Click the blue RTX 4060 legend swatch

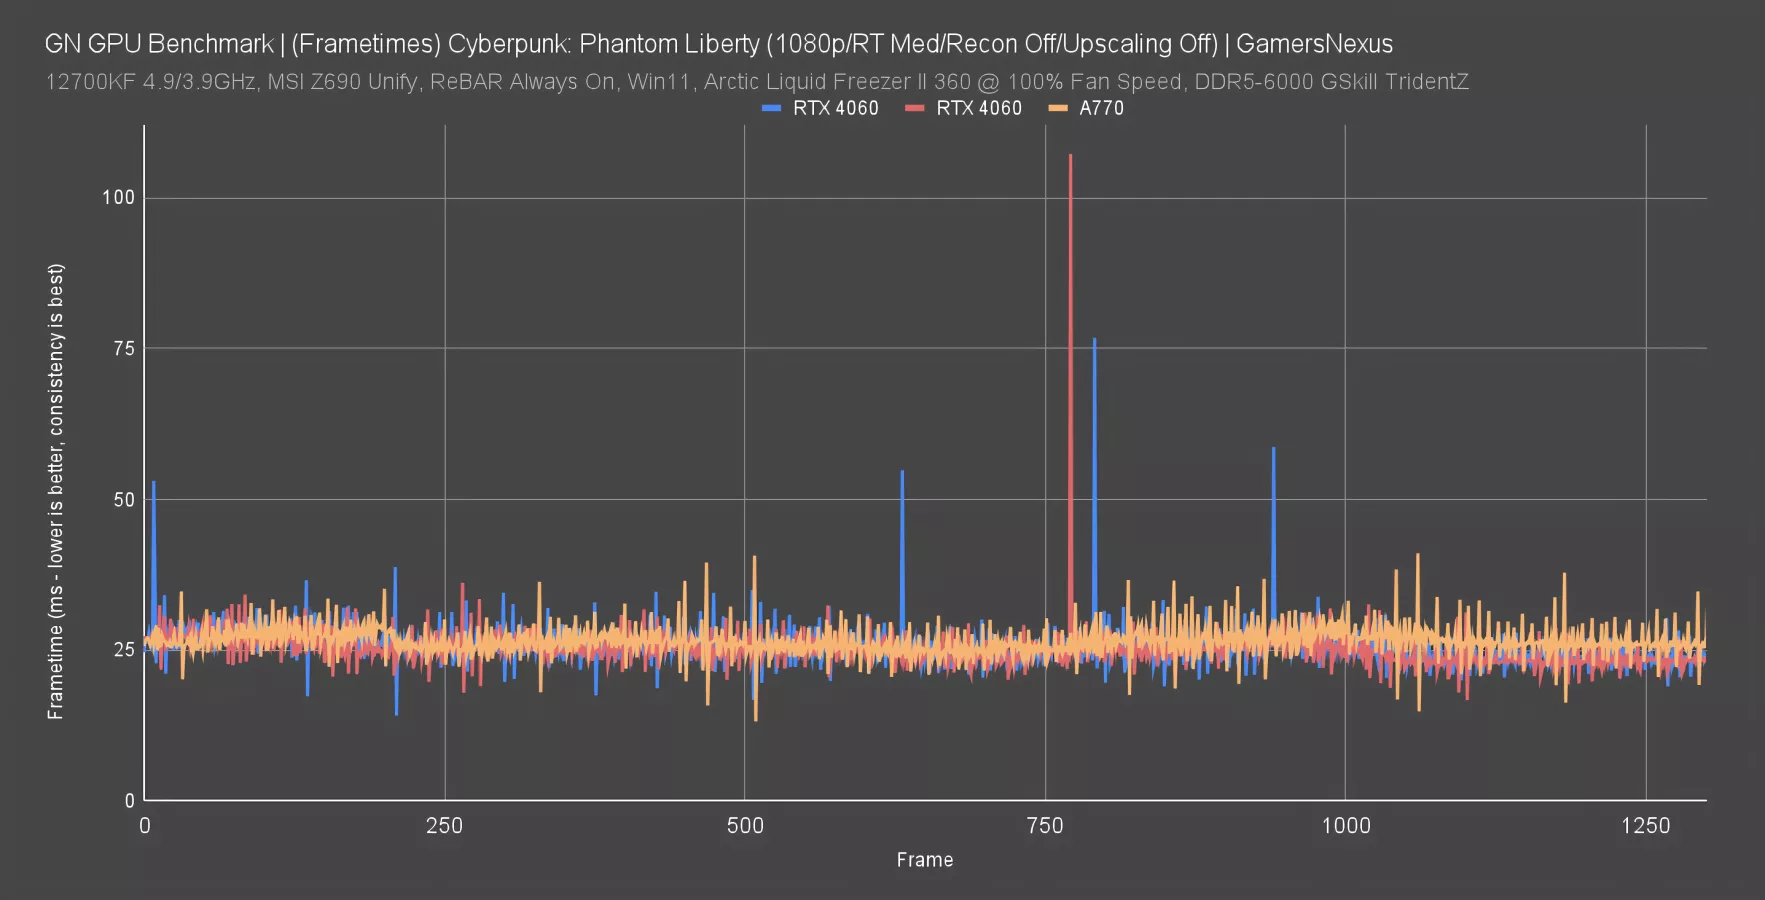click(x=771, y=108)
